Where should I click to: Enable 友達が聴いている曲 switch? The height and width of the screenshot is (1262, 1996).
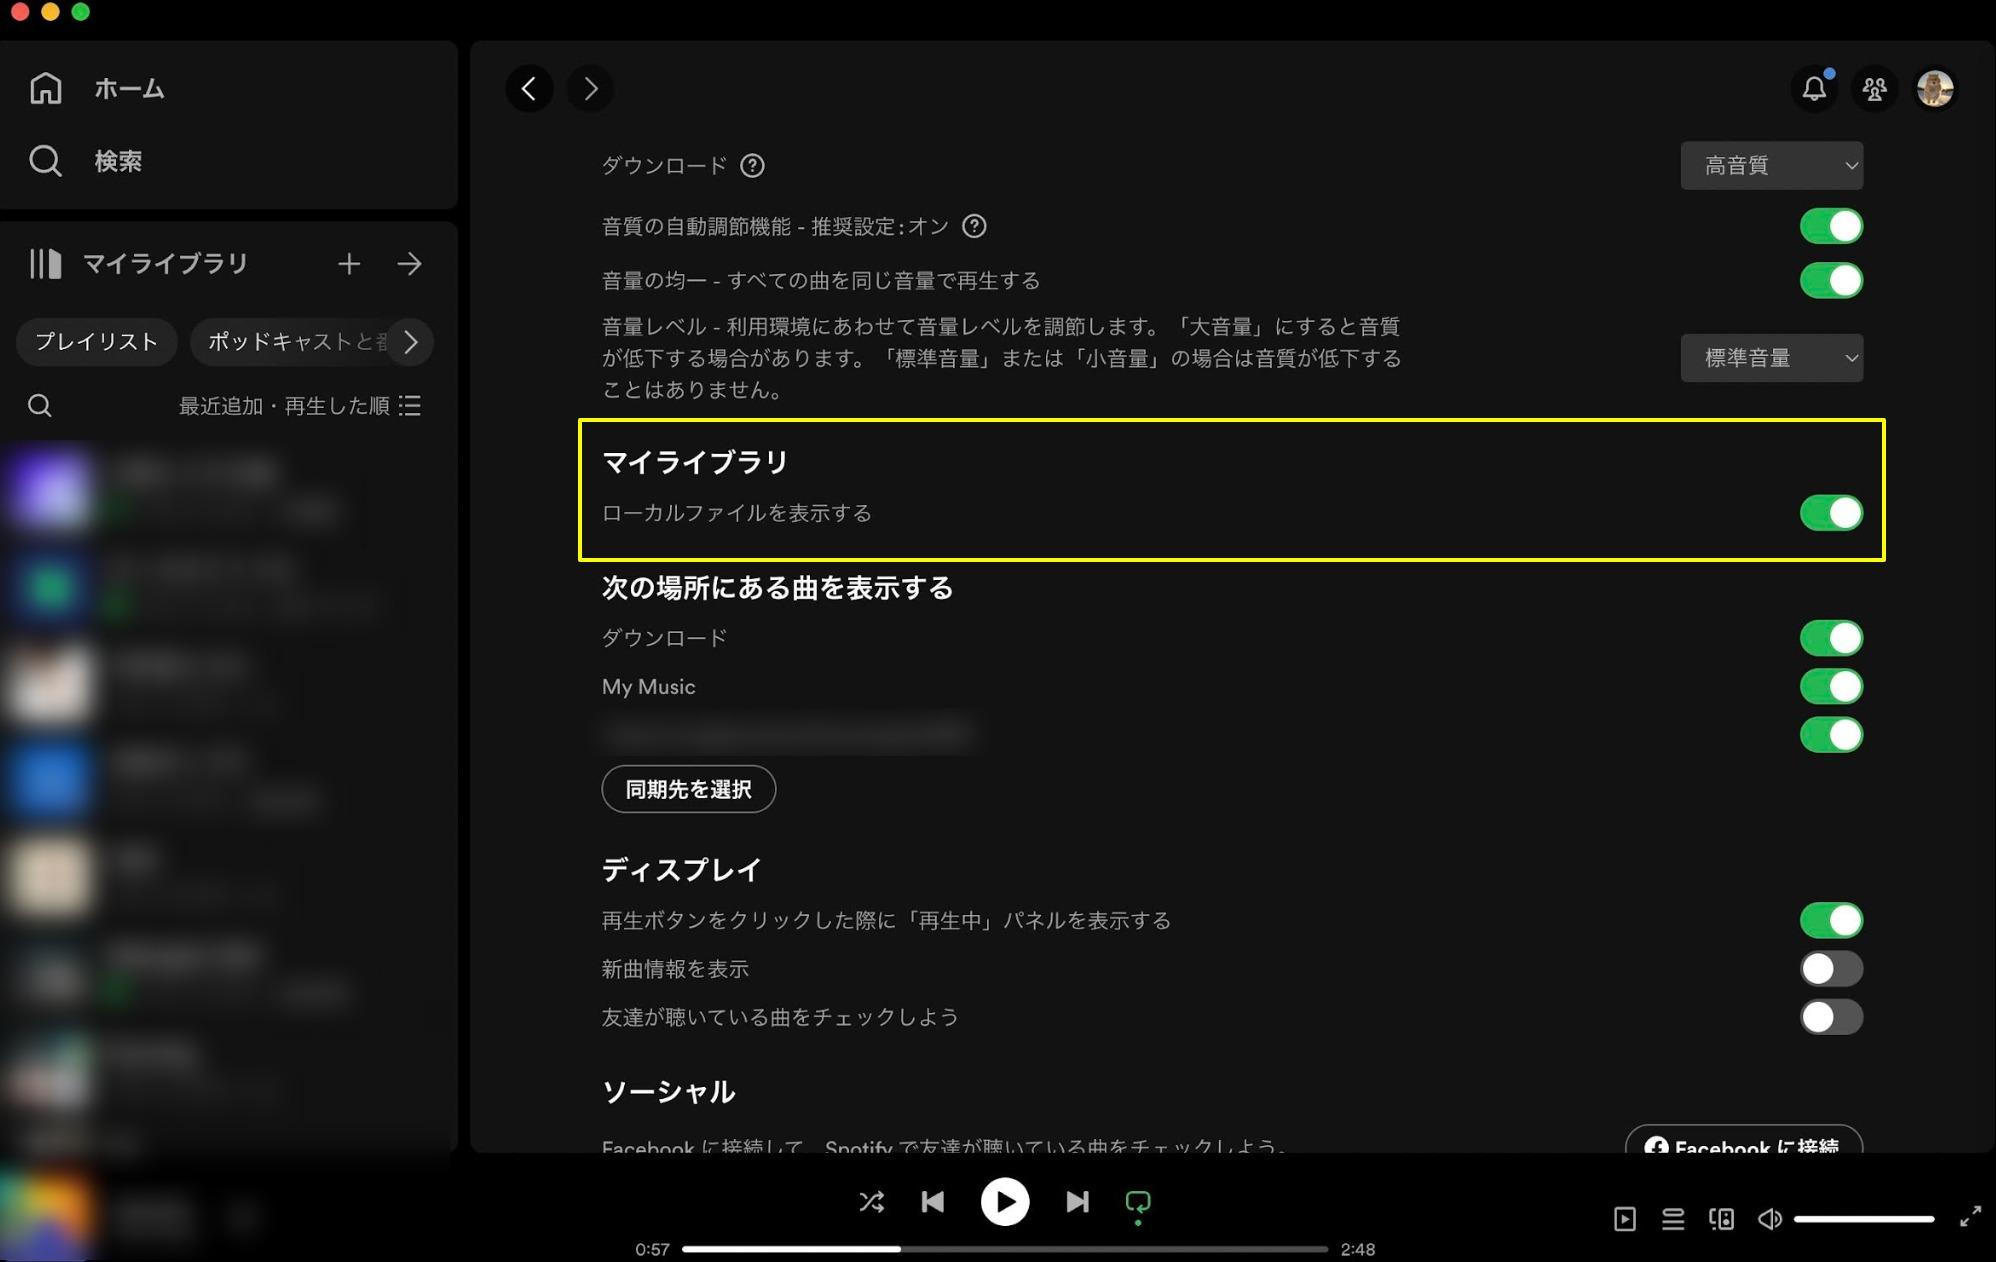coord(1831,1017)
